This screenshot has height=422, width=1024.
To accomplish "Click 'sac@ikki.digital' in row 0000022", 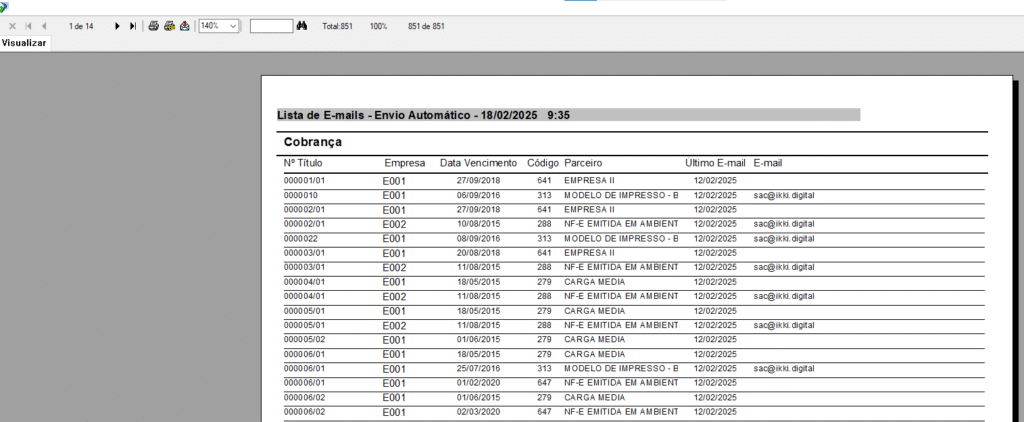I will (784, 238).
